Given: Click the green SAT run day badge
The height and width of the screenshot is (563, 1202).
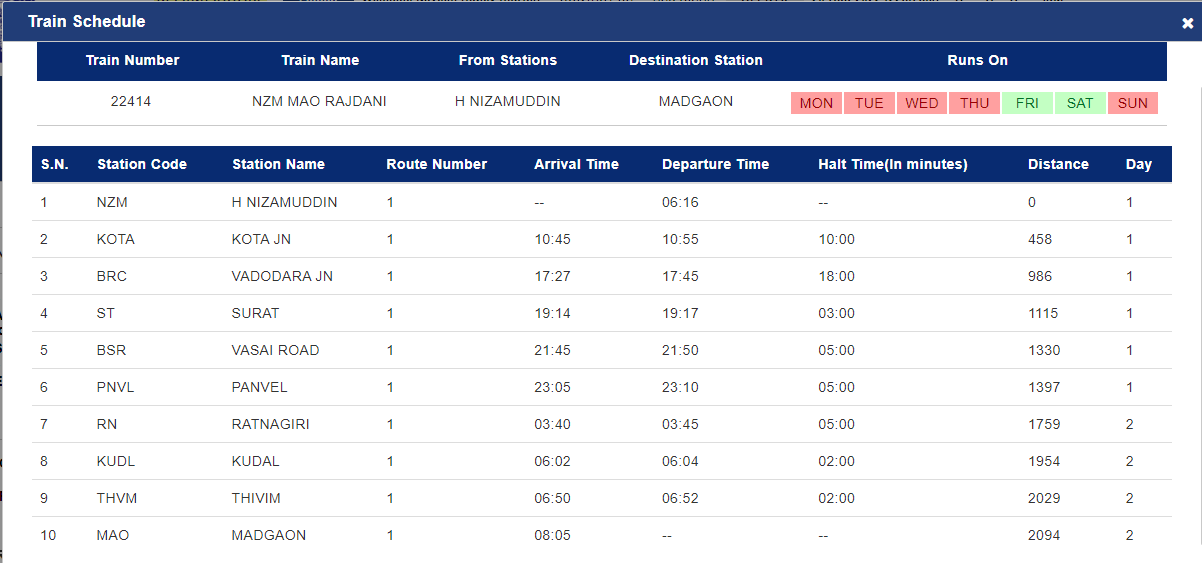Looking at the screenshot, I should click(1080, 103).
